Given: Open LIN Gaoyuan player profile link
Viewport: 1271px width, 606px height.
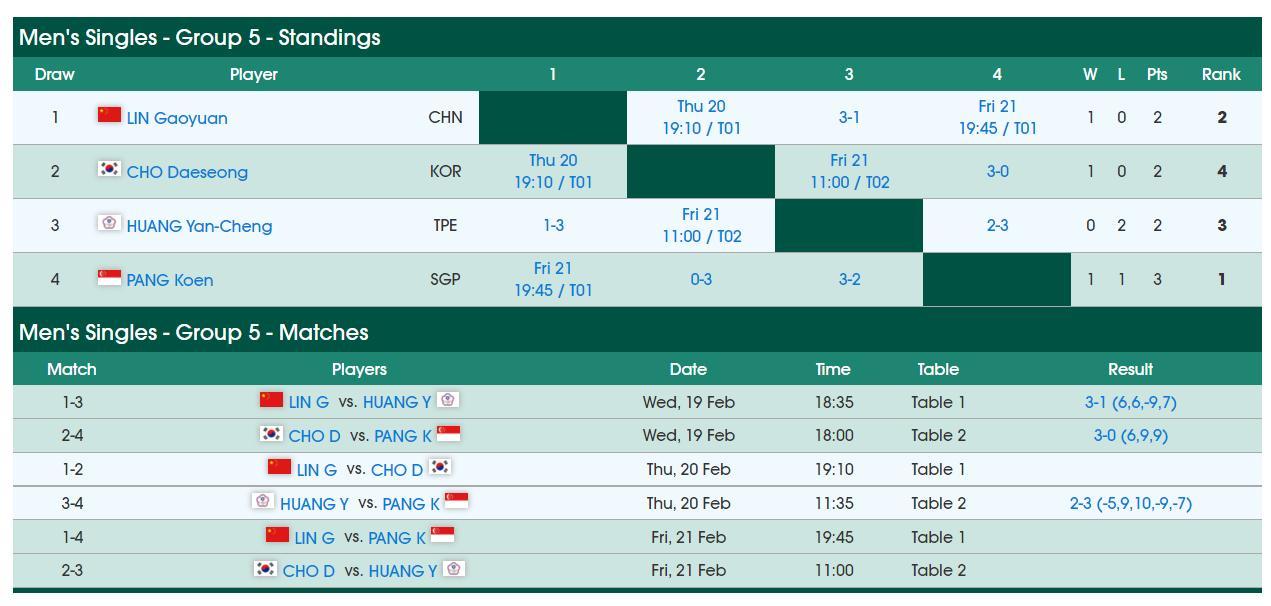Looking at the screenshot, I should tap(177, 118).
